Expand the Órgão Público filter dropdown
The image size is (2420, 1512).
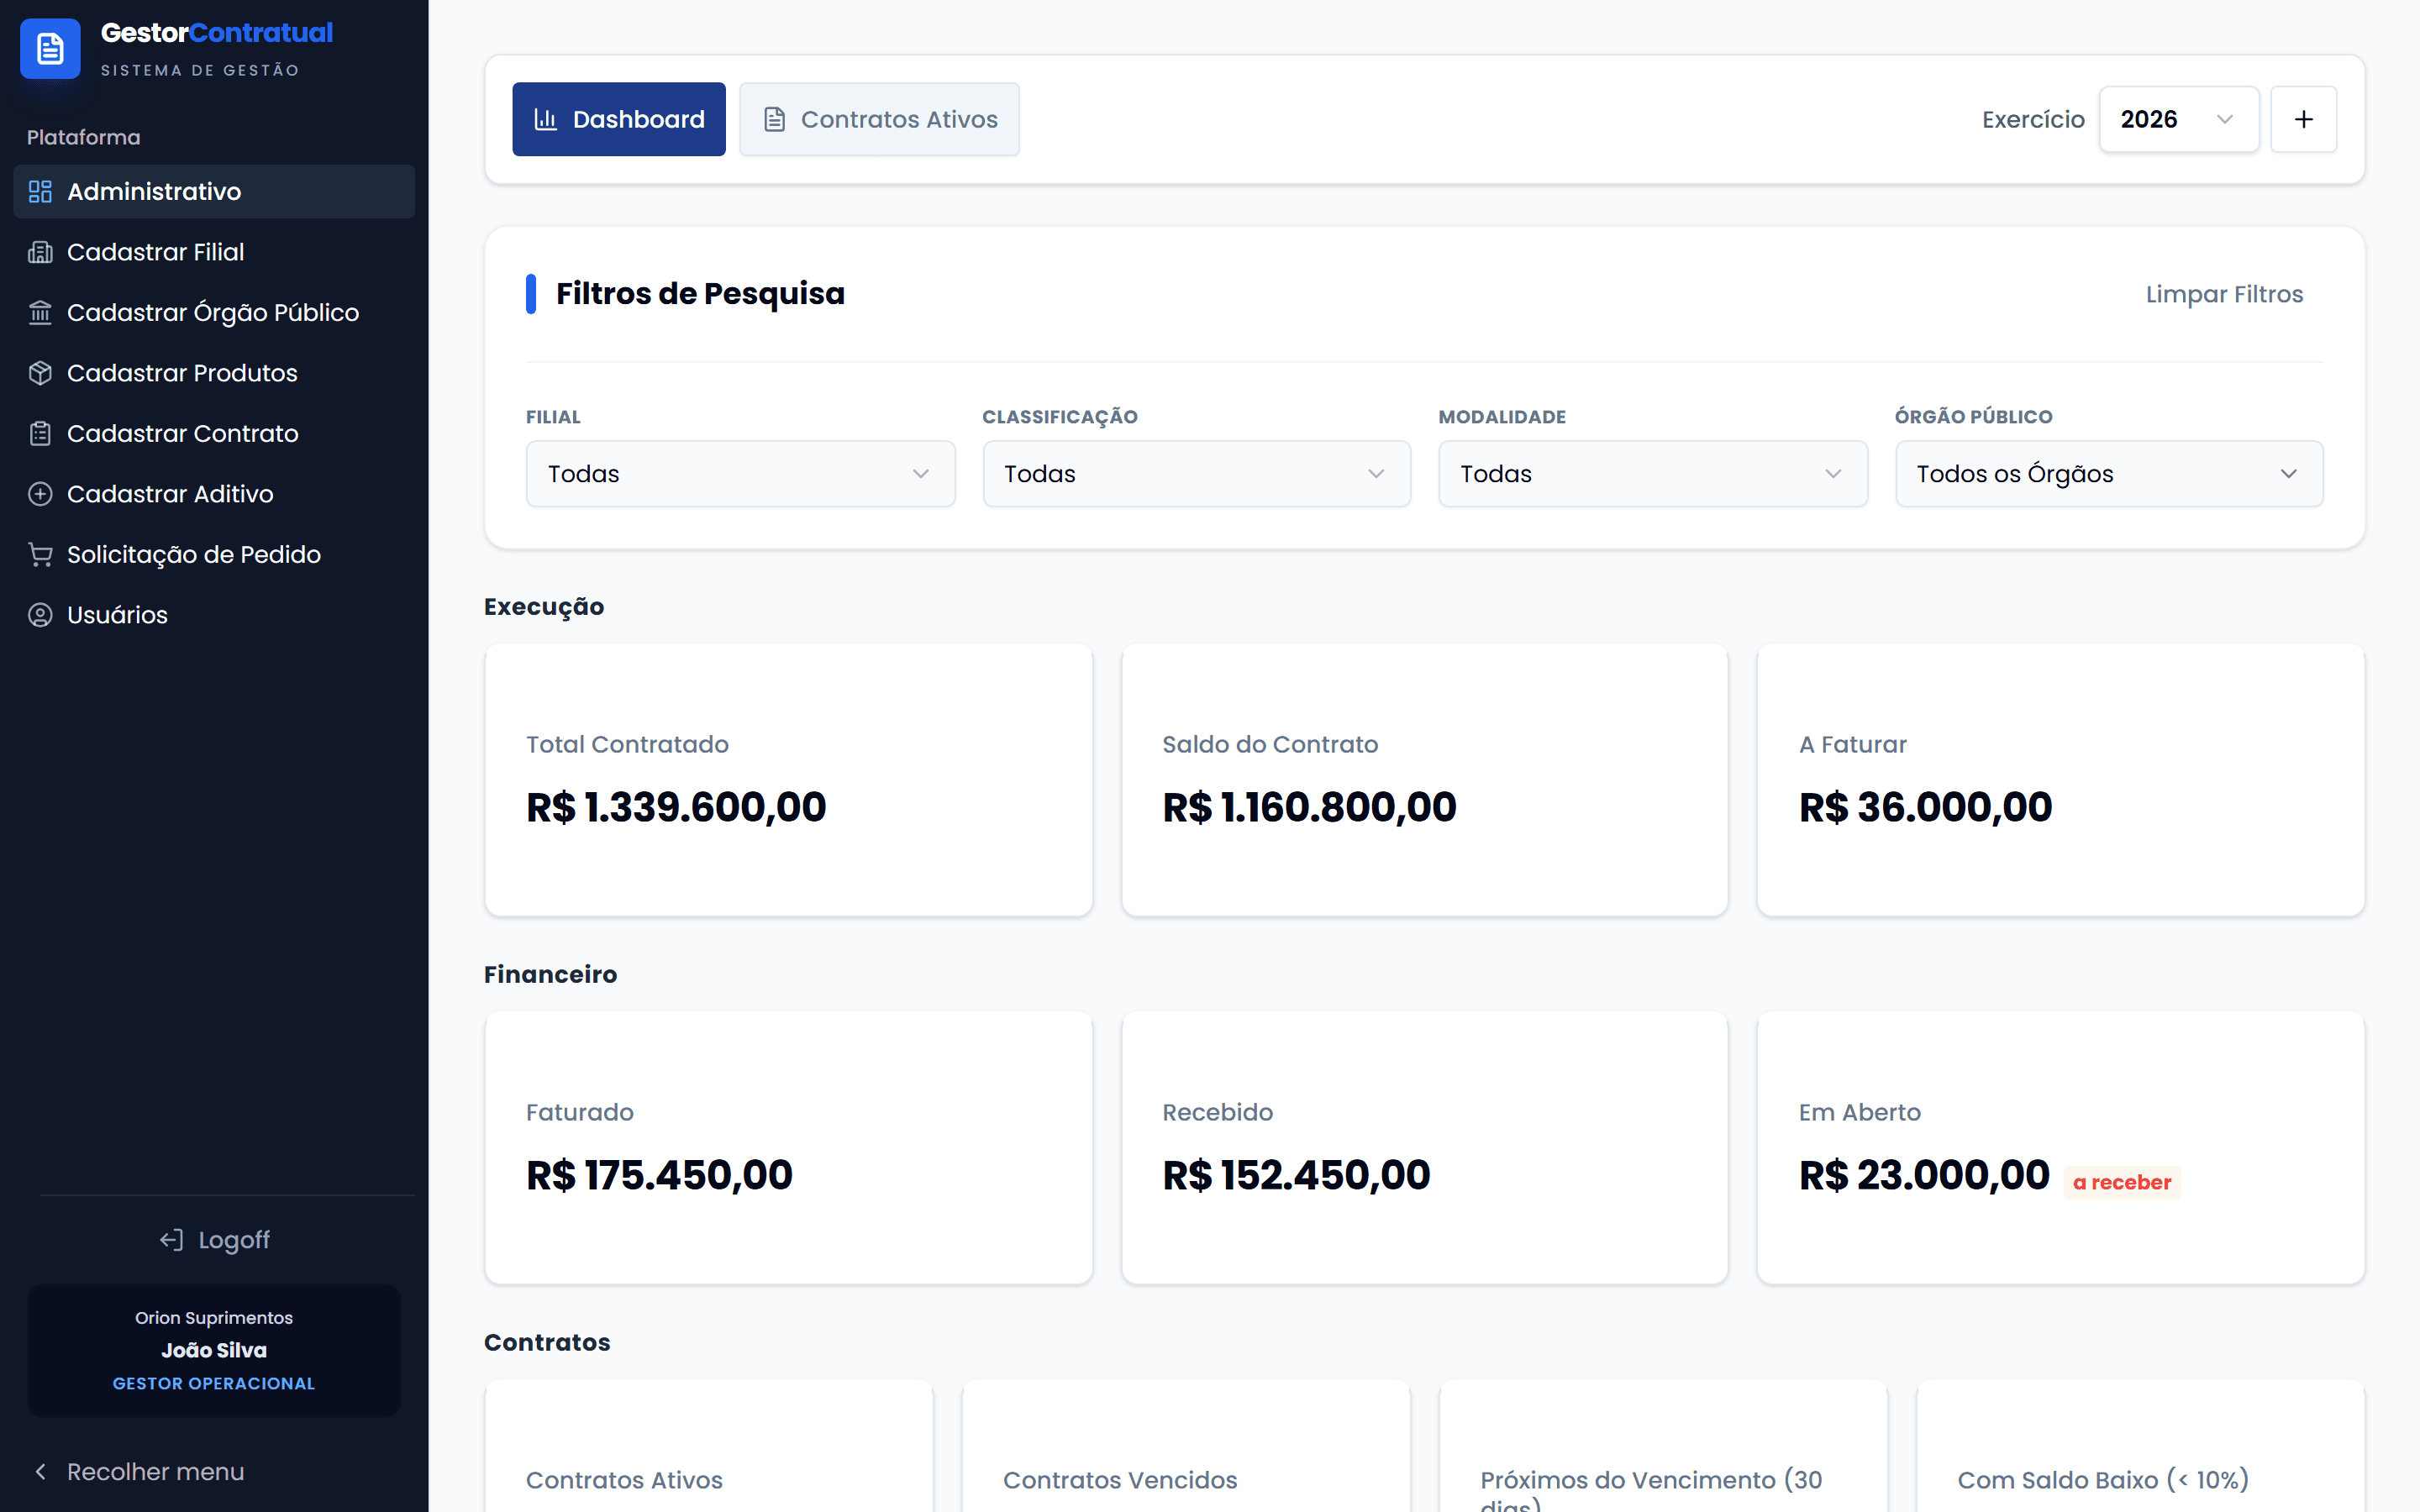tap(2109, 473)
